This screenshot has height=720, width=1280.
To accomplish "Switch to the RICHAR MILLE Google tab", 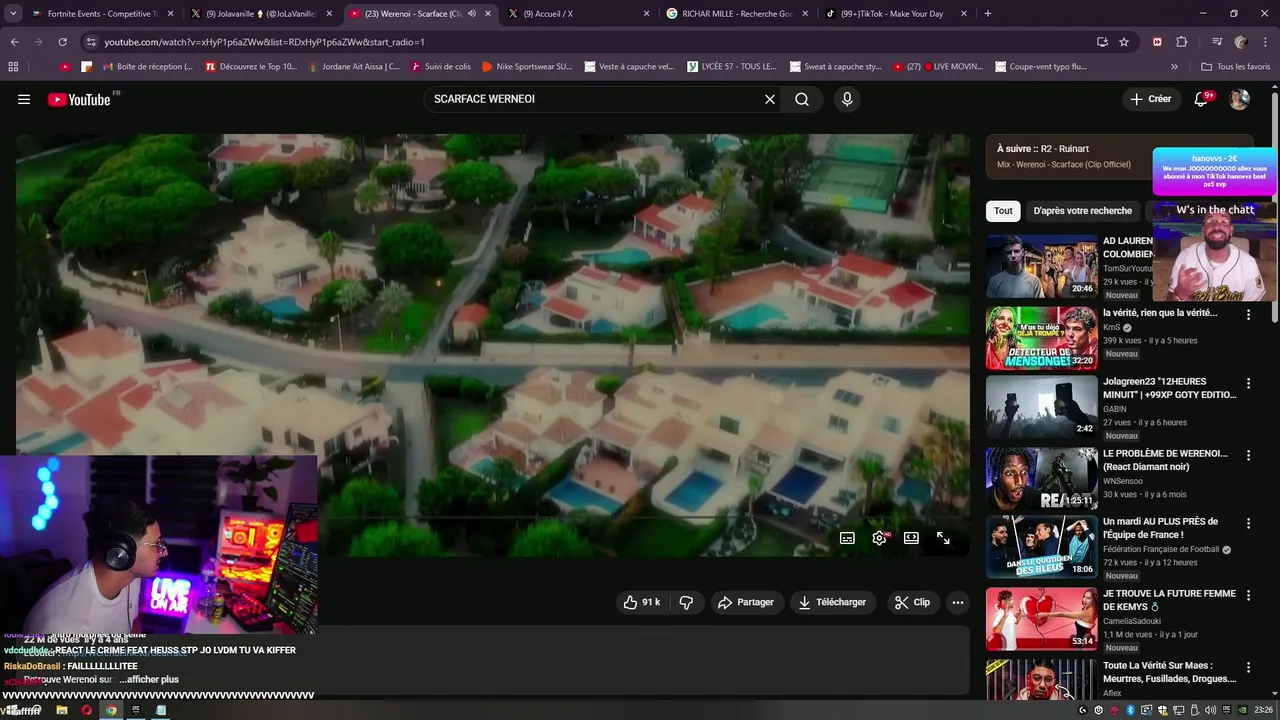I will [x=737, y=14].
